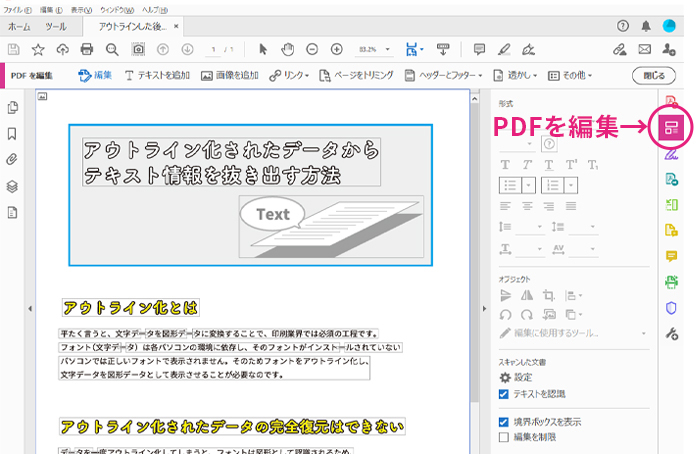Click the pink PDFを編集 tool icon
The height and width of the screenshot is (454, 700).
coord(671,127)
